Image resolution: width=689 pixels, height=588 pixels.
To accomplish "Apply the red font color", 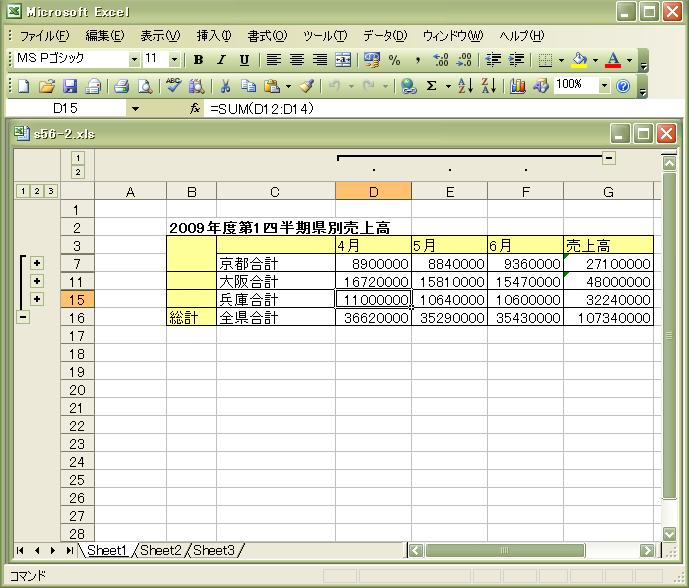I will click(x=613, y=60).
